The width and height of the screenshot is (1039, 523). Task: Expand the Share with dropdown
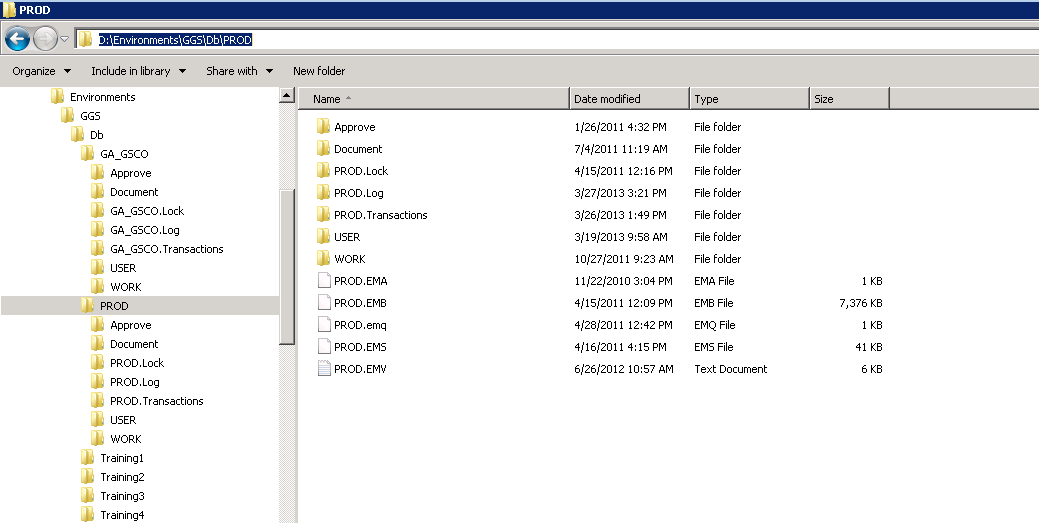tap(239, 71)
